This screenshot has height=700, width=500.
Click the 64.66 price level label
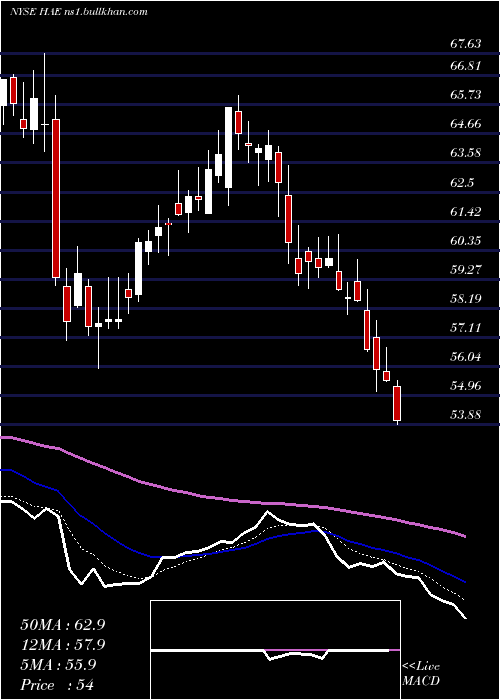pos(466,124)
